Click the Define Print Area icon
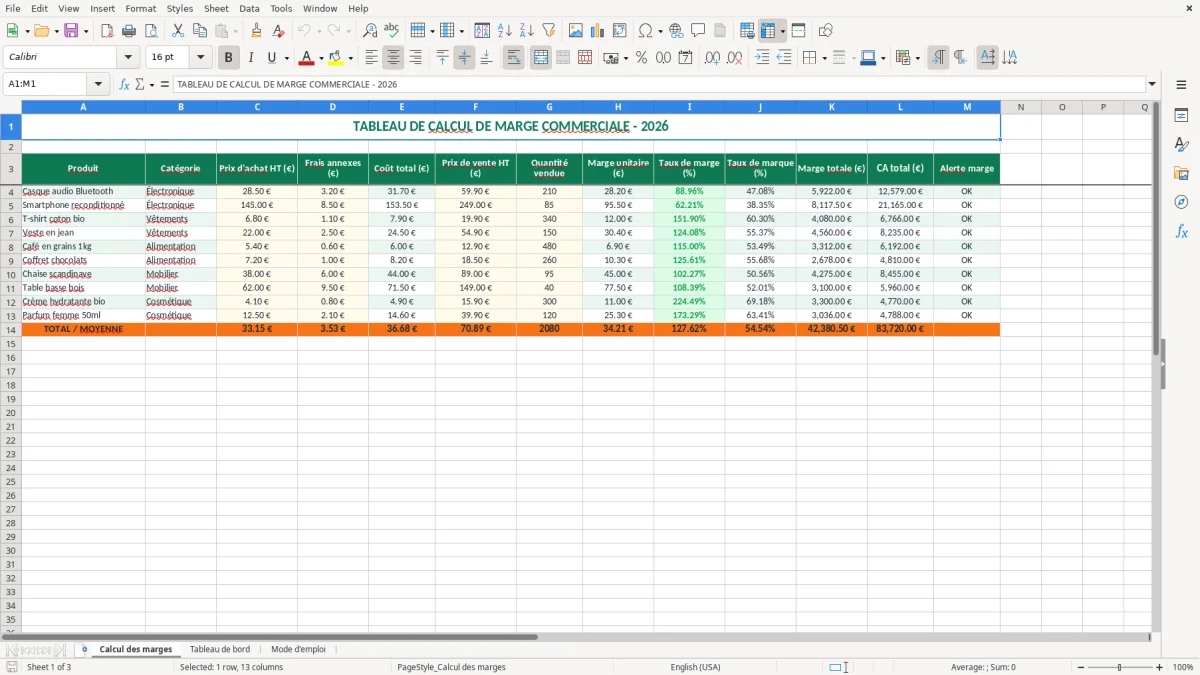 point(748,31)
